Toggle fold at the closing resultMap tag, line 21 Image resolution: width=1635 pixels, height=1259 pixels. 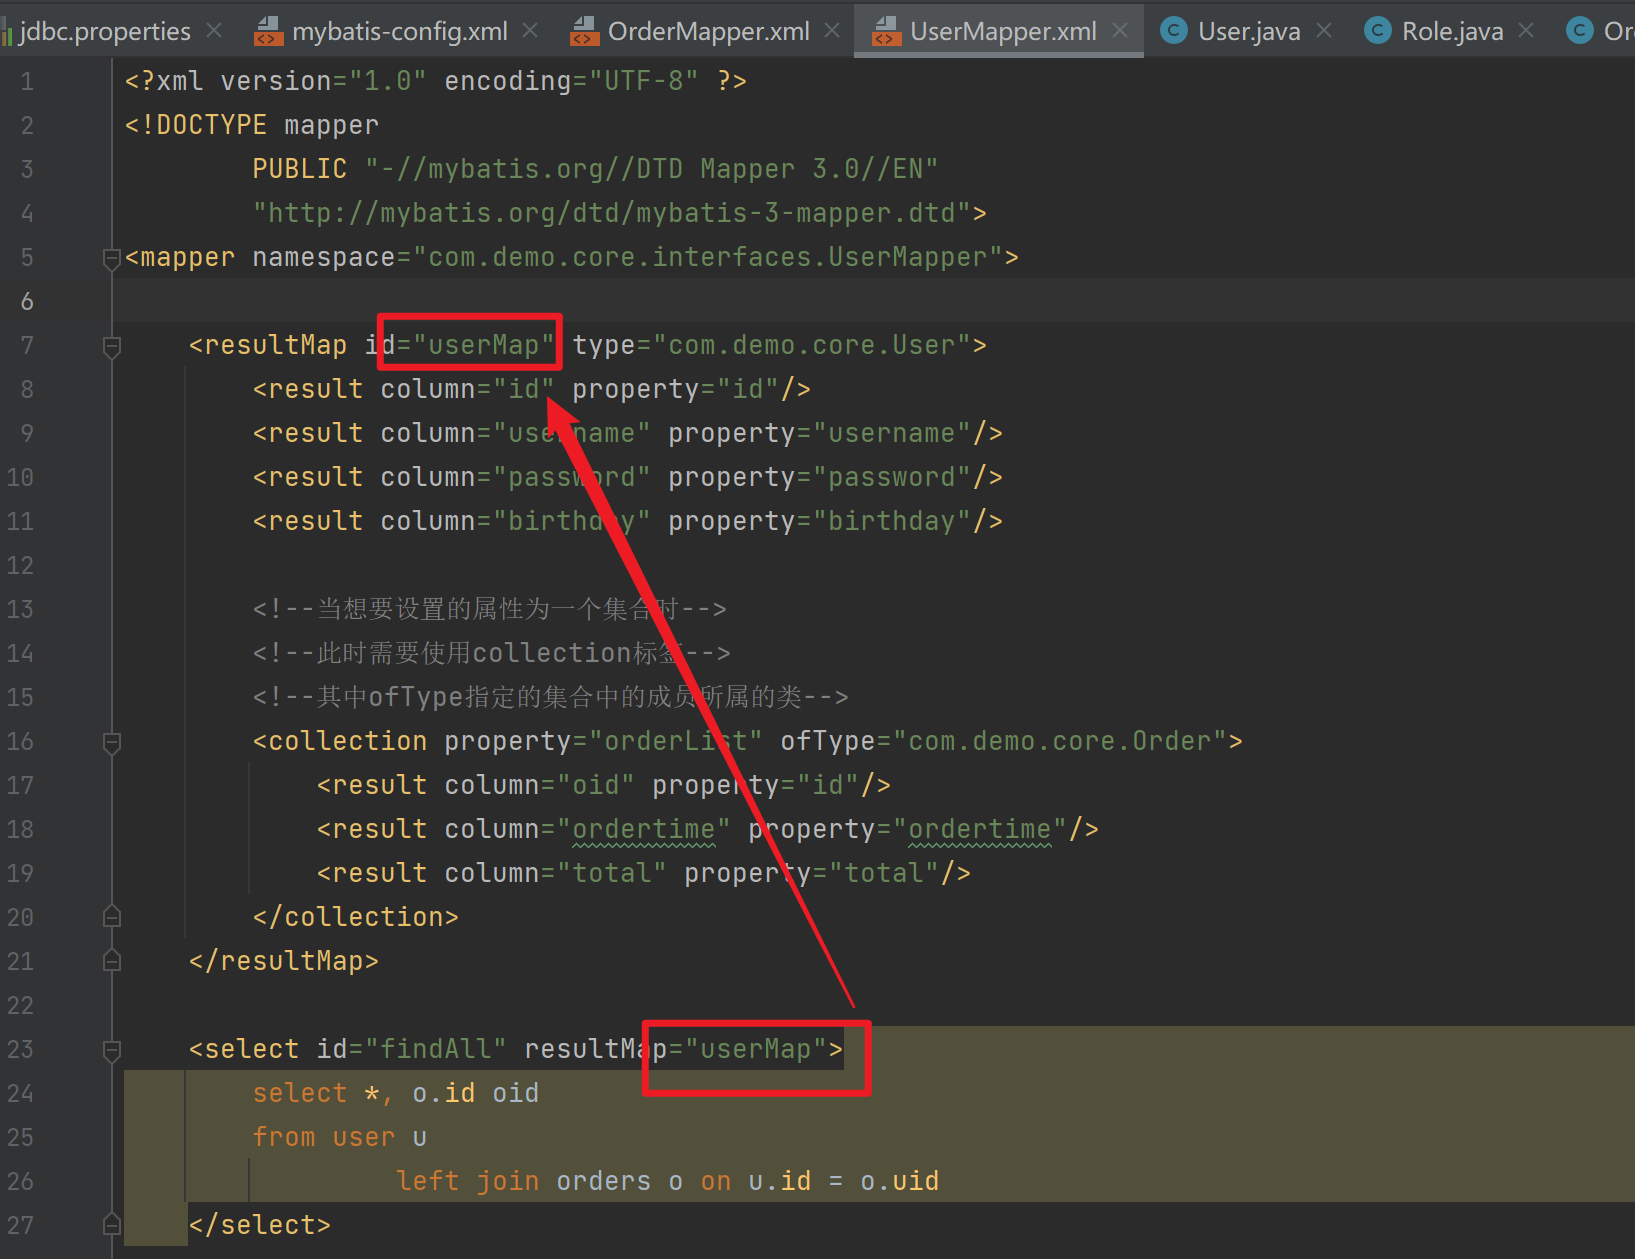click(112, 961)
